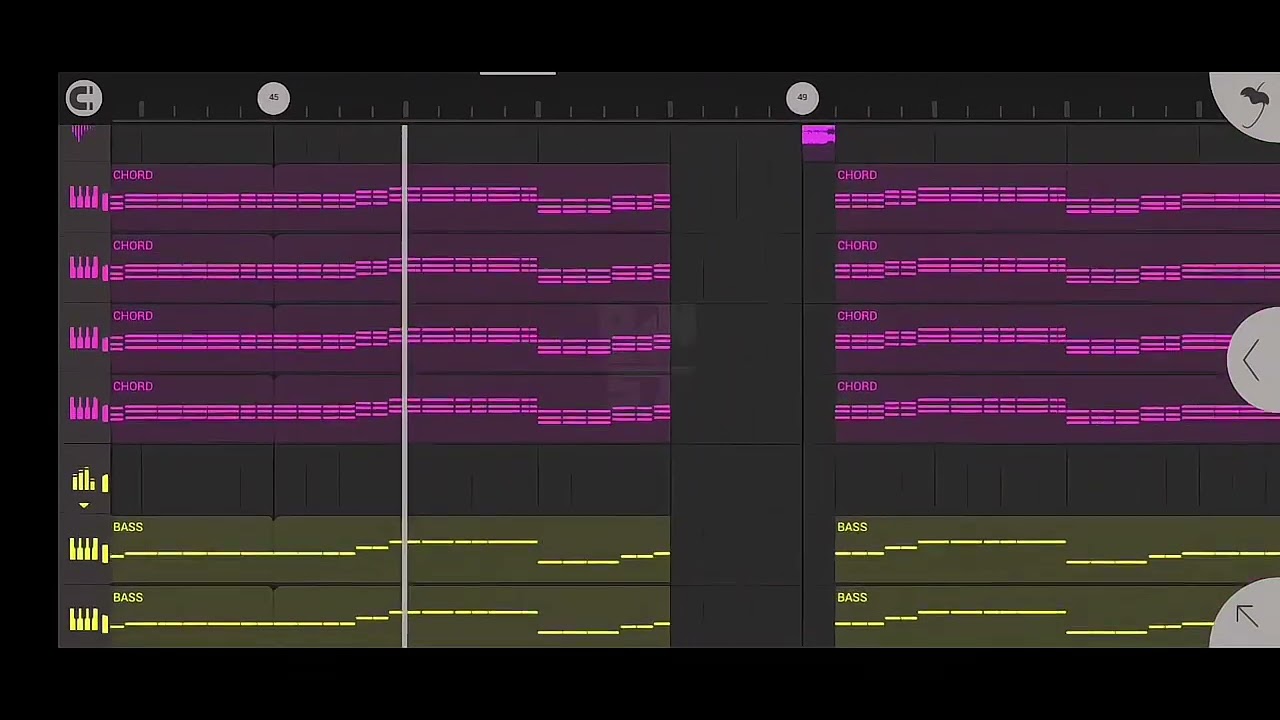Select fourth CHORD track's clip after bar 49
Image resolution: width=1280 pixels, height=720 pixels.
point(1057,408)
